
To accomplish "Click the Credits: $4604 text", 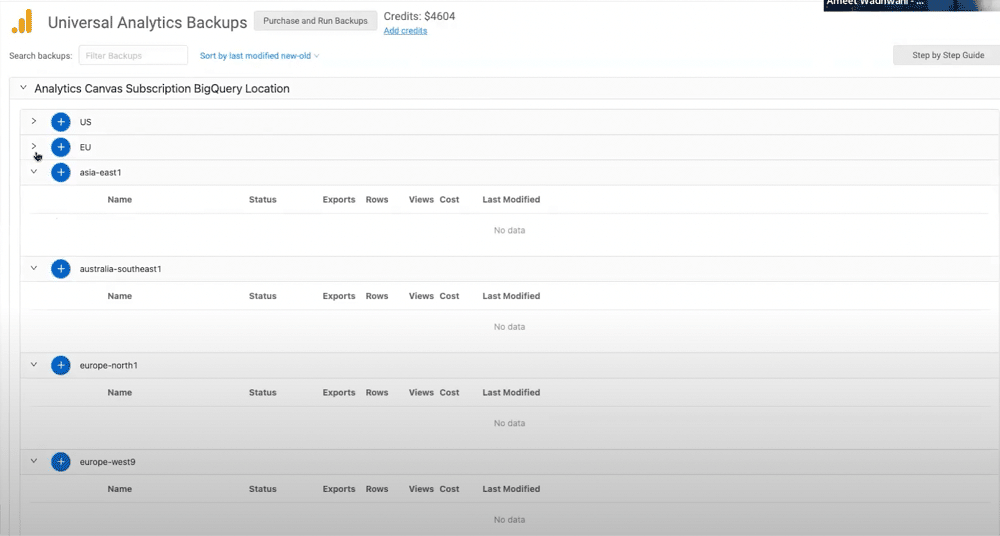I will [x=419, y=16].
